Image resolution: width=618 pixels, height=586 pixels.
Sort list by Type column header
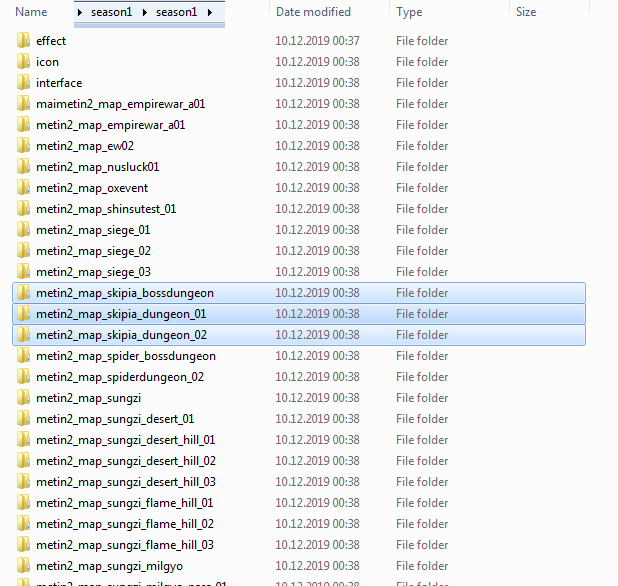(409, 12)
